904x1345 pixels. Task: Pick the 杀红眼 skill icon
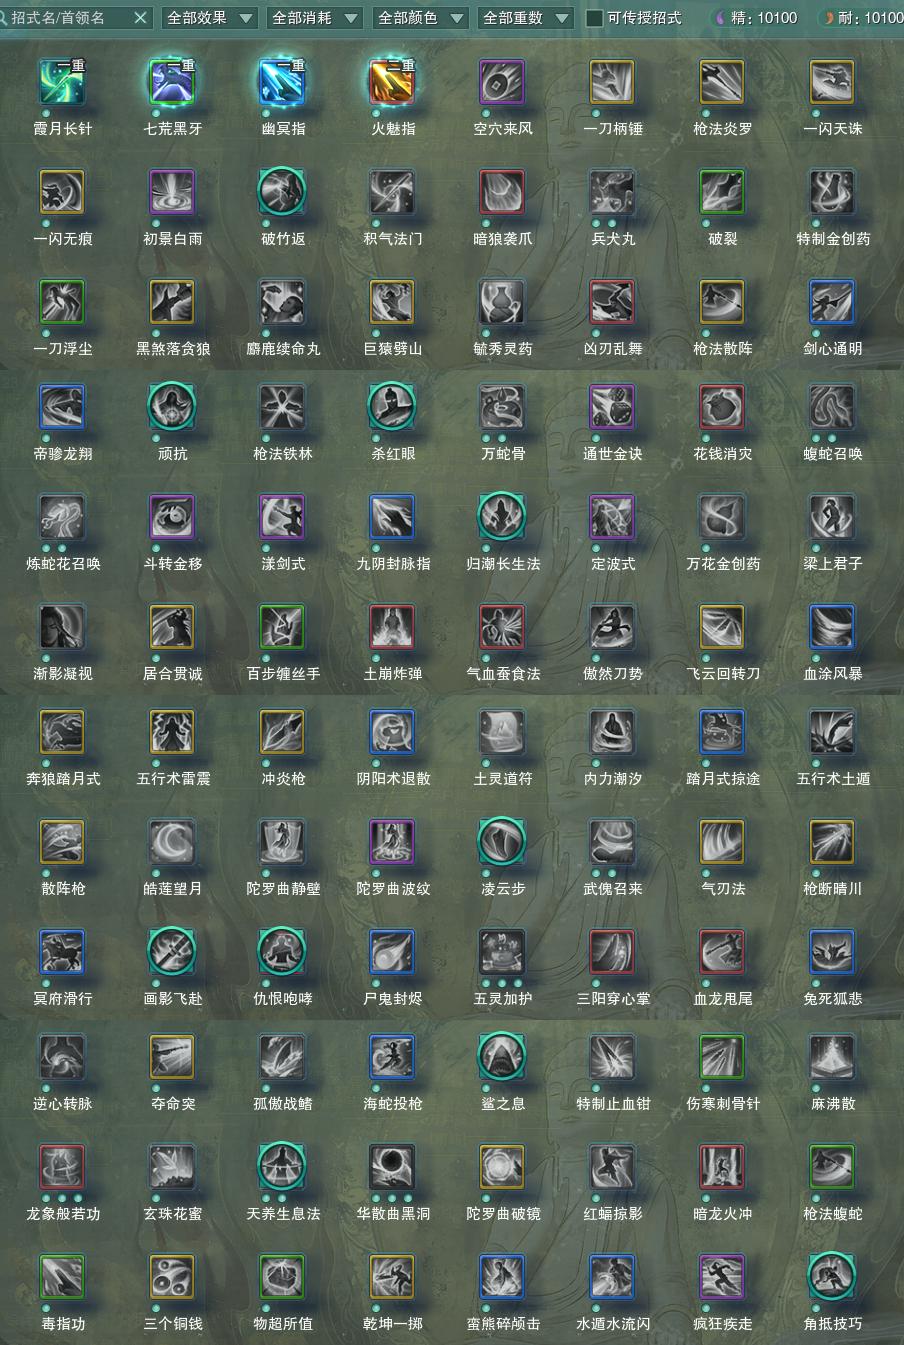[393, 408]
